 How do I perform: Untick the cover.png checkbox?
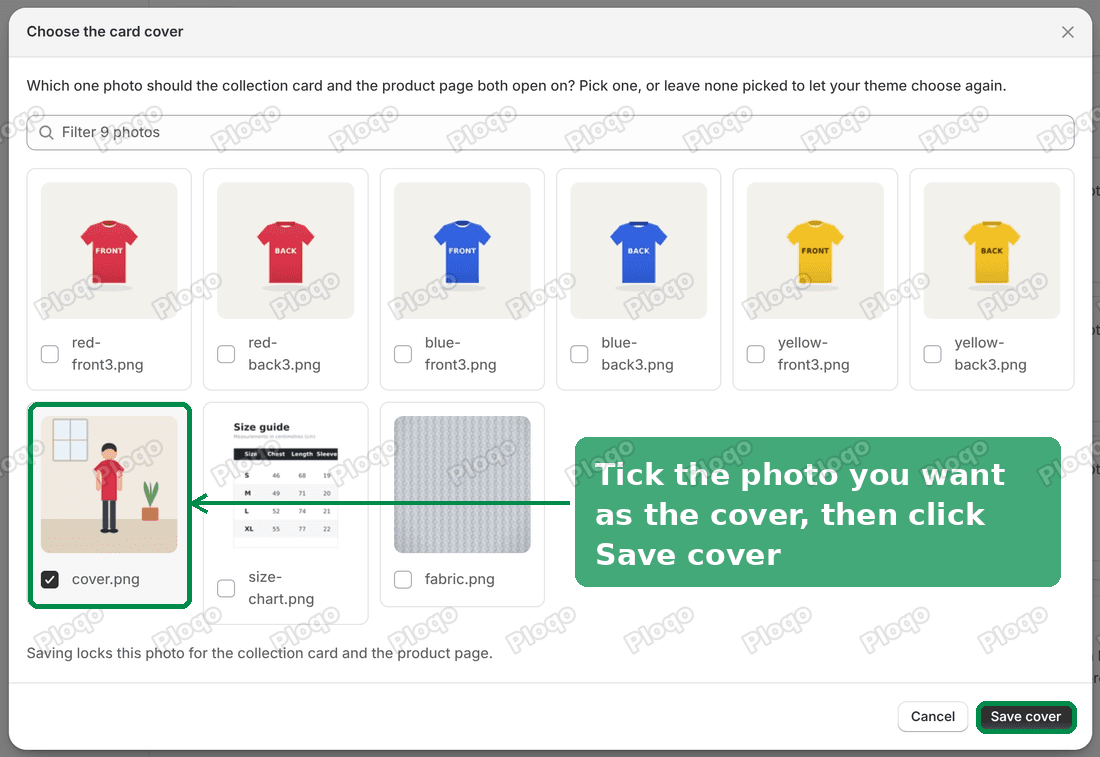click(x=50, y=580)
